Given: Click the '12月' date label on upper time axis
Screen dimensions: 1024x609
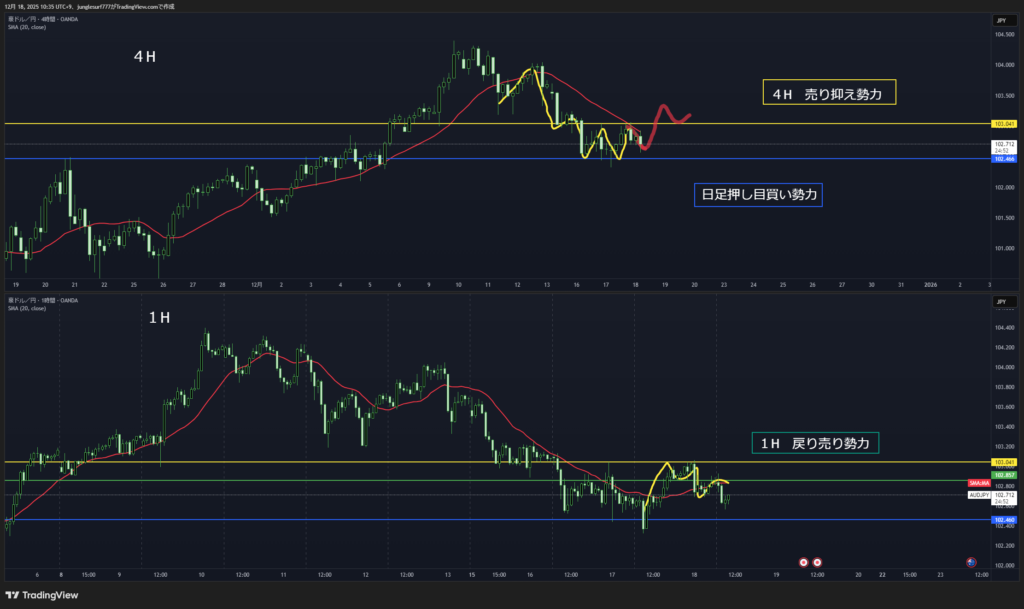Looking at the screenshot, I should click(x=256, y=284).
